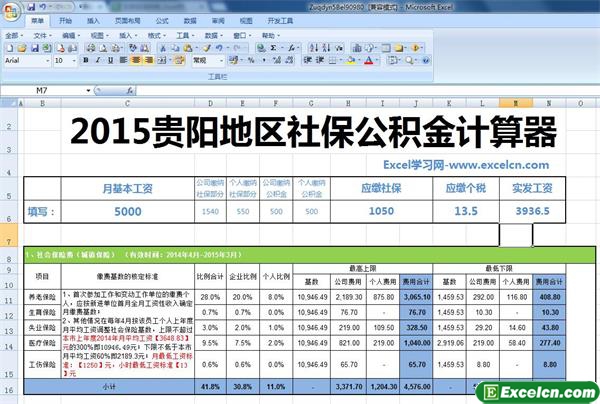
Task: Click the Insert Function fx toolbar icon
Action: [292, 48]
